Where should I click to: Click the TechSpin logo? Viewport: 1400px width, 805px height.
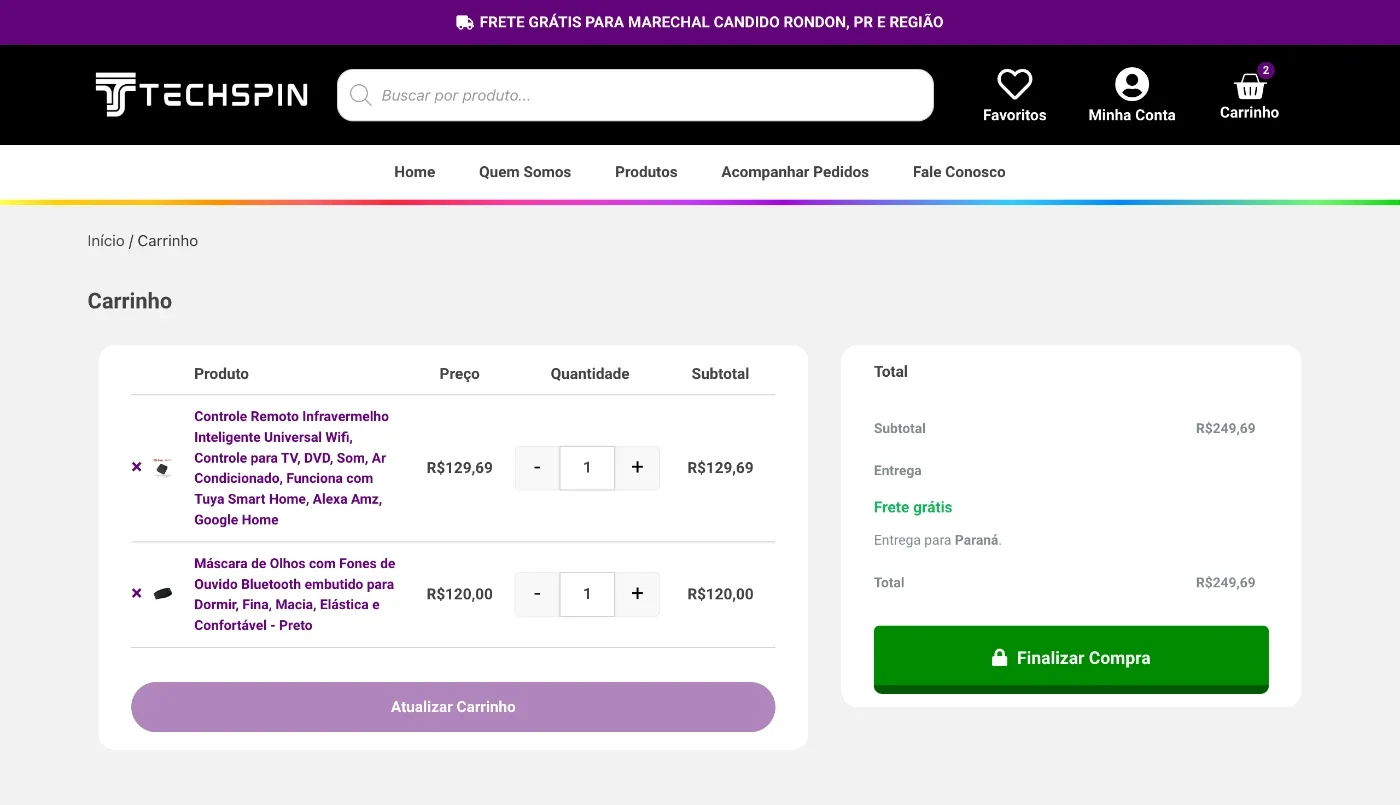(201, 95)
